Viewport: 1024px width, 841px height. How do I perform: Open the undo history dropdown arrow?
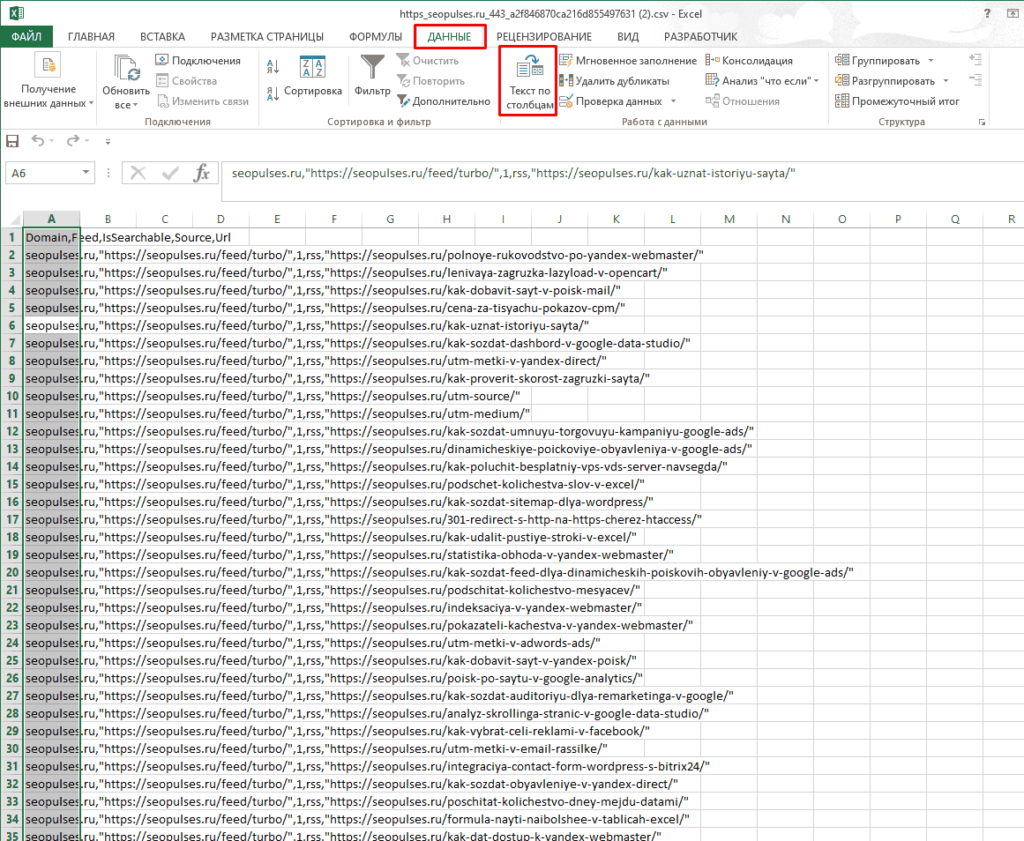pos(52,141)
